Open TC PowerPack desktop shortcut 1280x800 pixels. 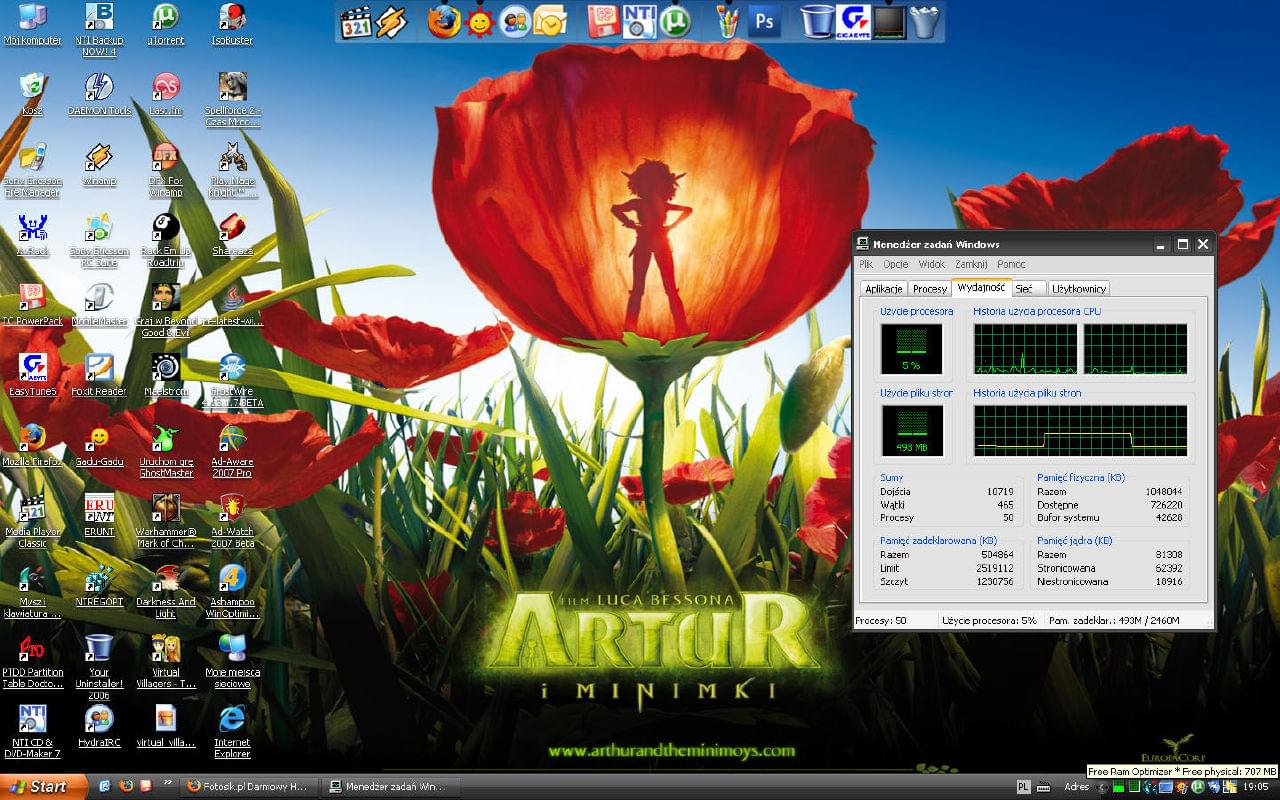(x=32, y=305)
